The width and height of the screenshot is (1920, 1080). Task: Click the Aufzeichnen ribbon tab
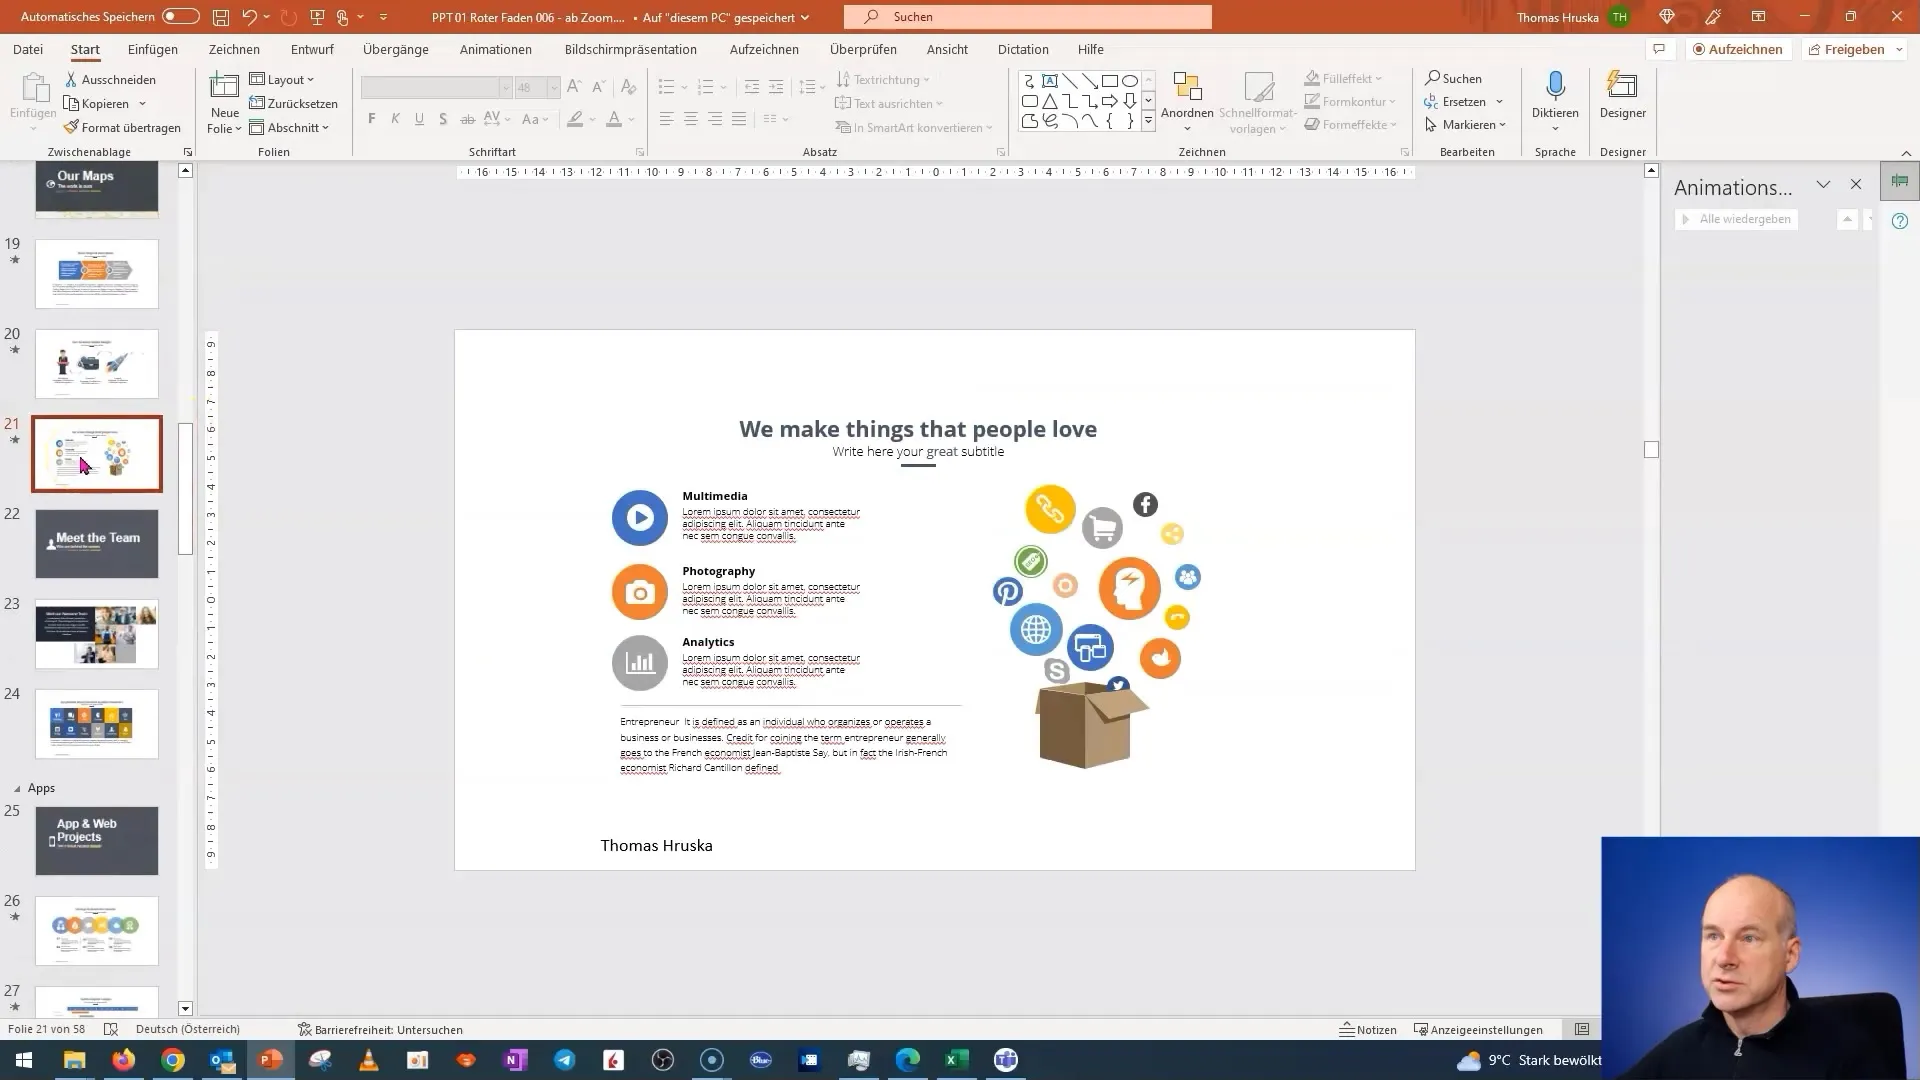coord(766,49)
